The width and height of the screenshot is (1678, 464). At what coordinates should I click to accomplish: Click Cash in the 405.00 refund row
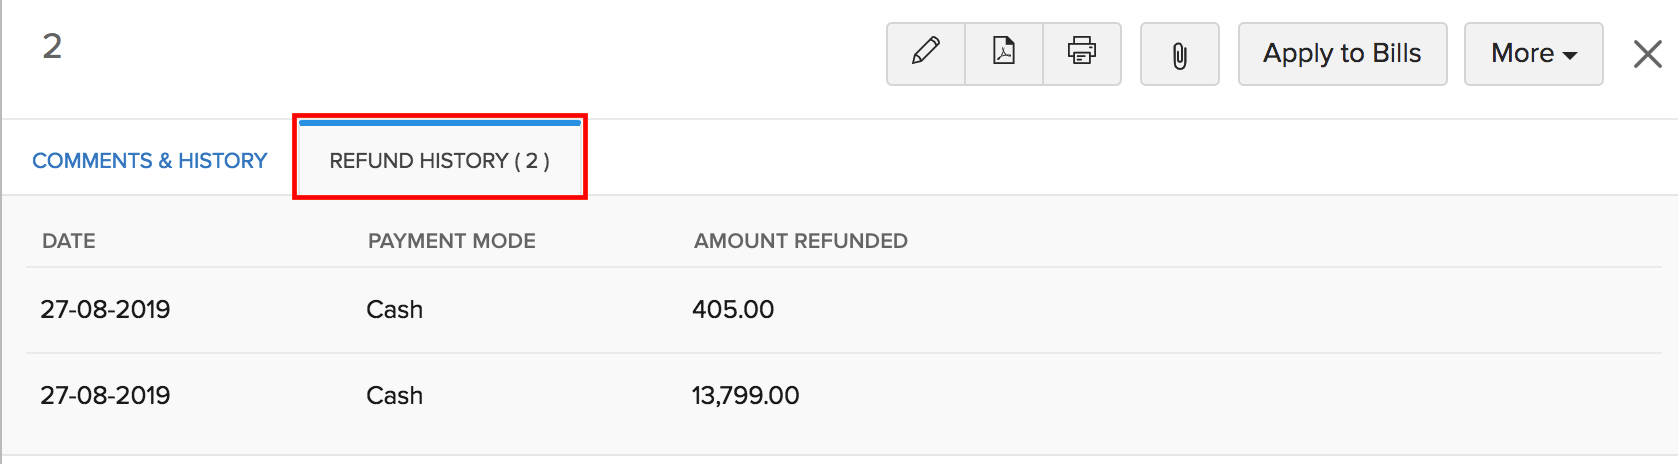coord(395,310)
